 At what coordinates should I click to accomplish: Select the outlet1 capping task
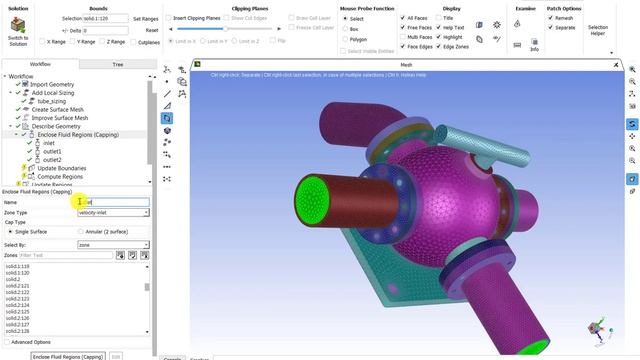click(x=52, y=151)
